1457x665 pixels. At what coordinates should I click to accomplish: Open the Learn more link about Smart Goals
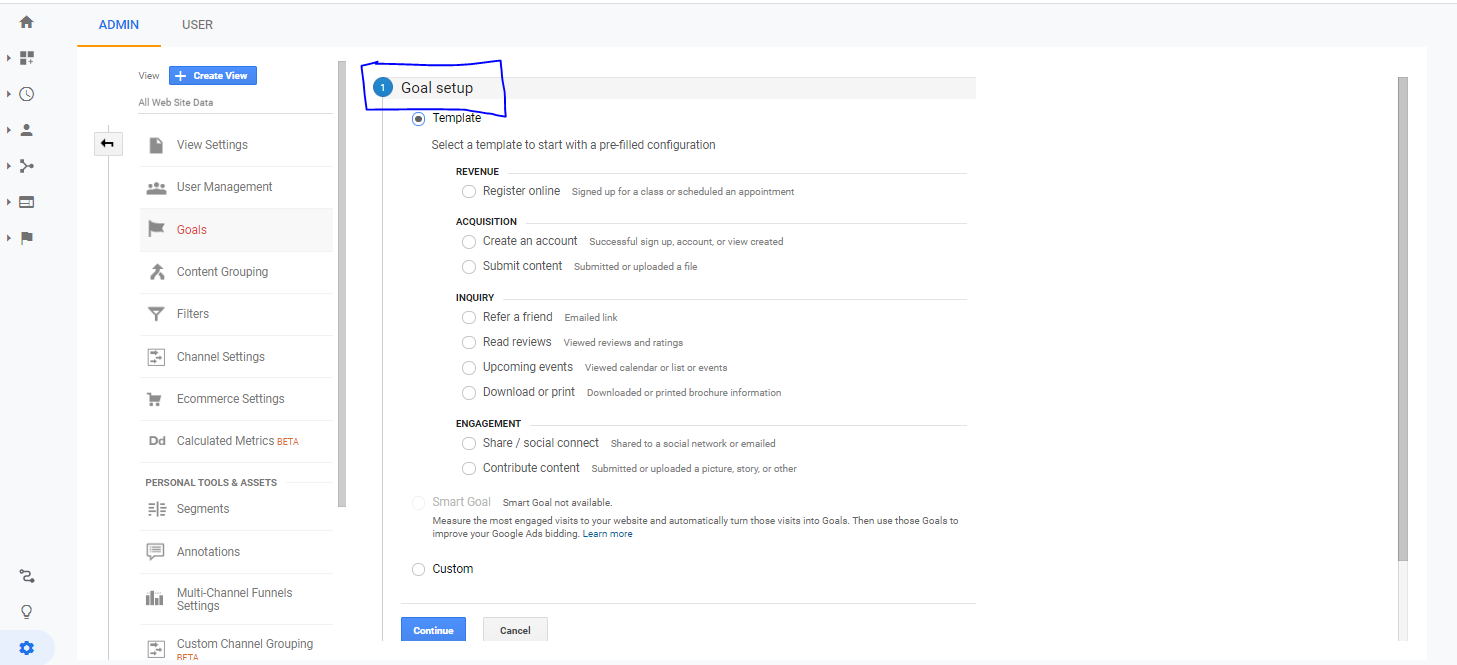608,533
